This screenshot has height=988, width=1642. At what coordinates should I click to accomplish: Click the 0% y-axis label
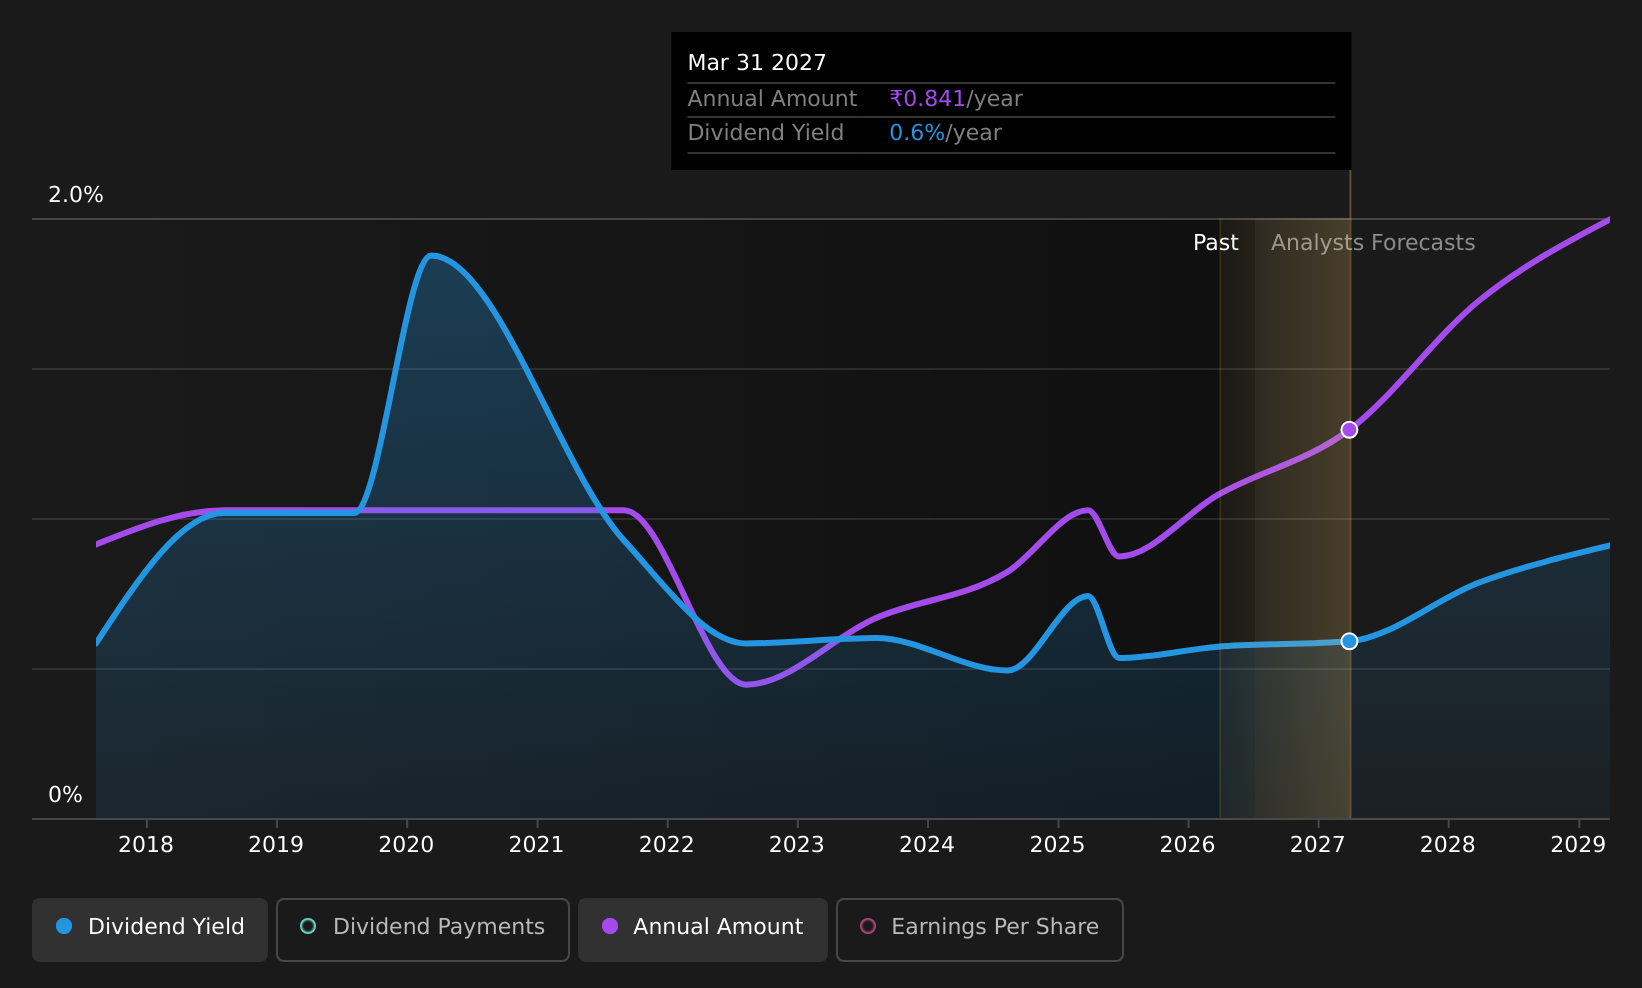pos(65,795)
